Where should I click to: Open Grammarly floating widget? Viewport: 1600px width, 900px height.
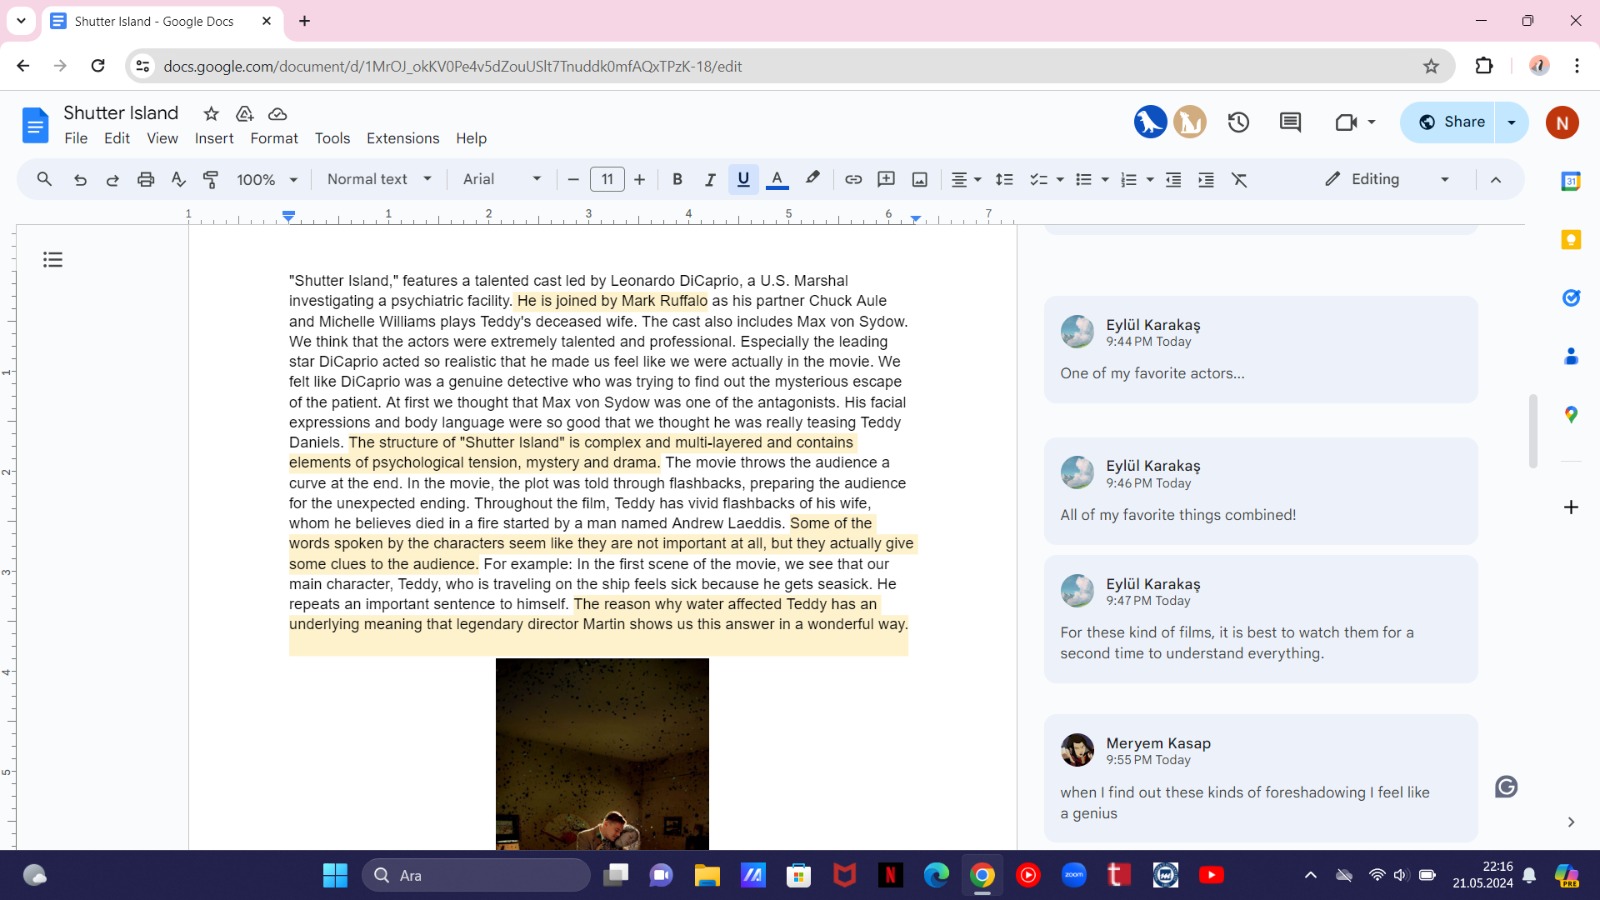tap(1506, 787)
